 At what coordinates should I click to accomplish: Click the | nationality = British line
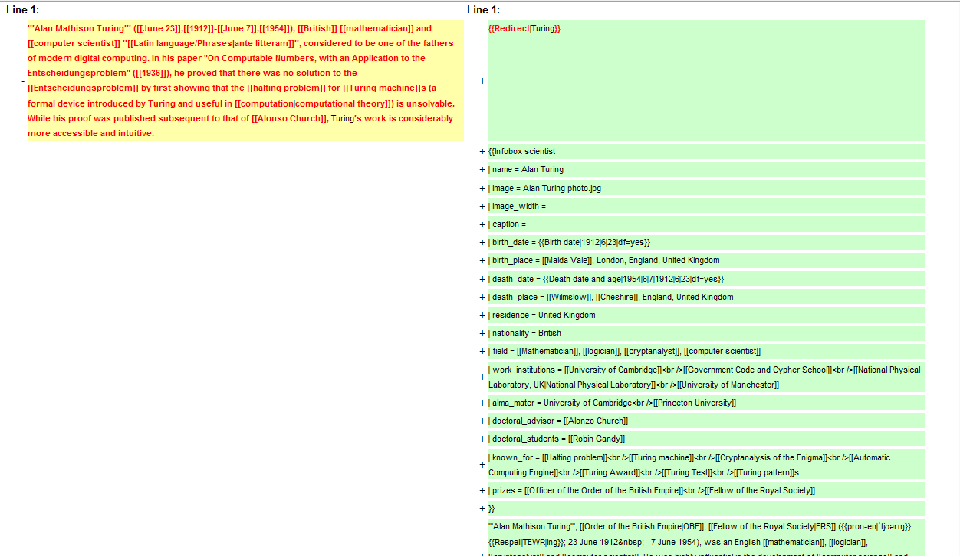click(x=706, y=333)
